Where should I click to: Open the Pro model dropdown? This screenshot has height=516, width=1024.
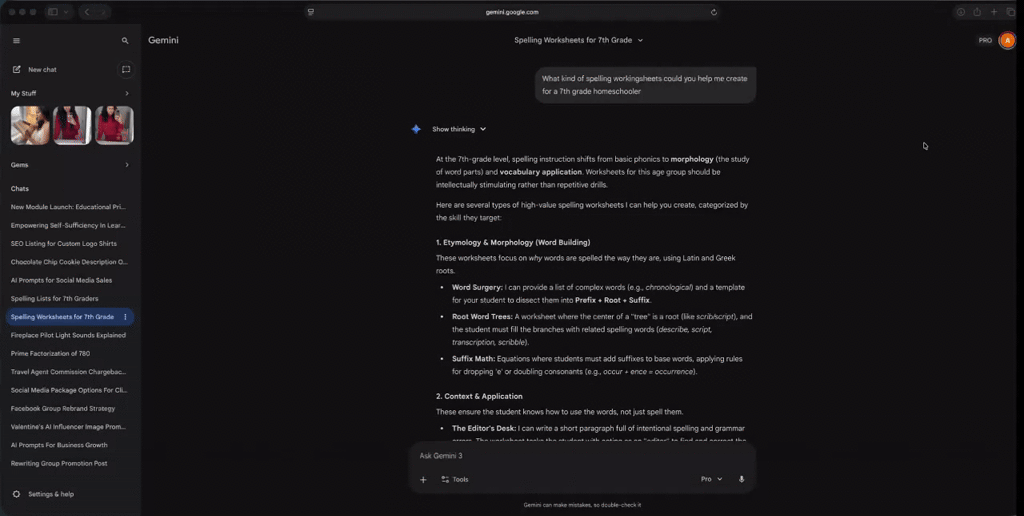tap(711, 479)
